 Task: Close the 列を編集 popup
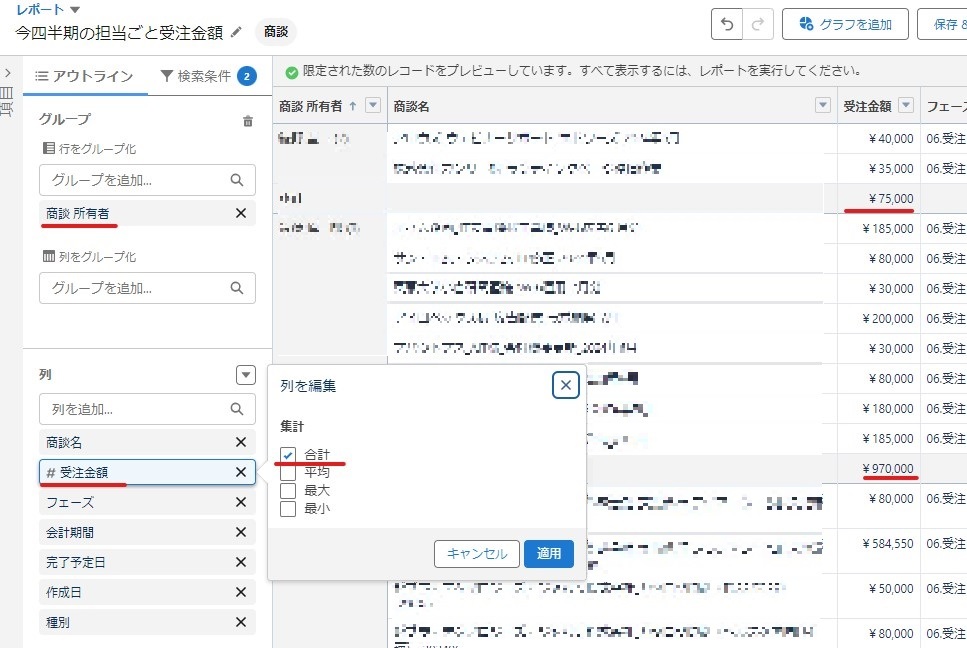pyautogui.click(x=566, y=385)
